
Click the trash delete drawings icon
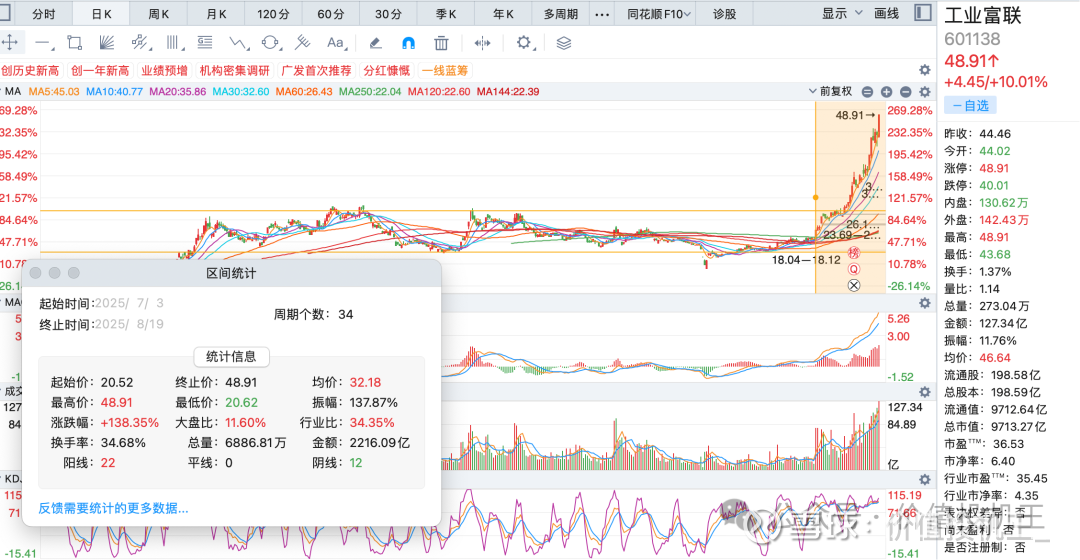442,43
